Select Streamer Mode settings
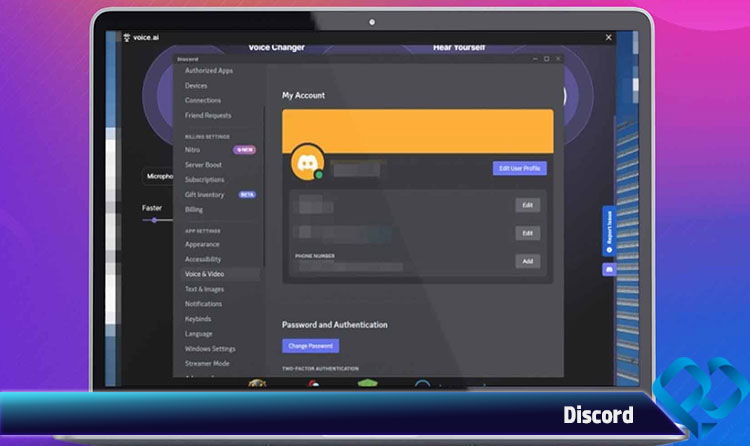The image size is (750, 446). click(207, 364)
